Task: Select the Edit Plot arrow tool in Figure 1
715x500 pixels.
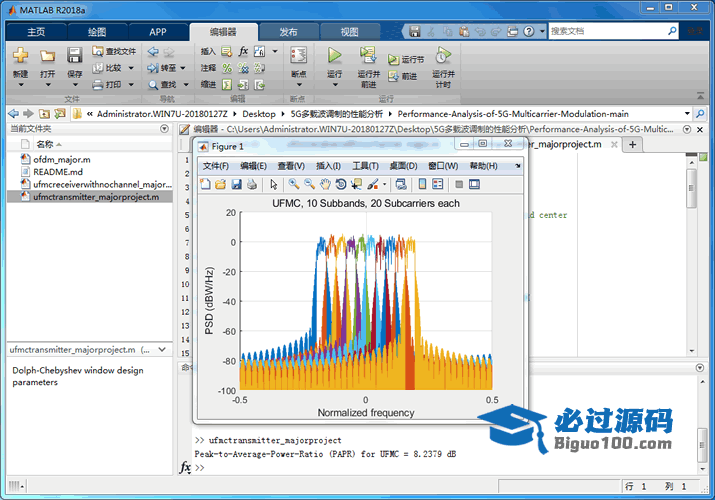Action: 274,184
